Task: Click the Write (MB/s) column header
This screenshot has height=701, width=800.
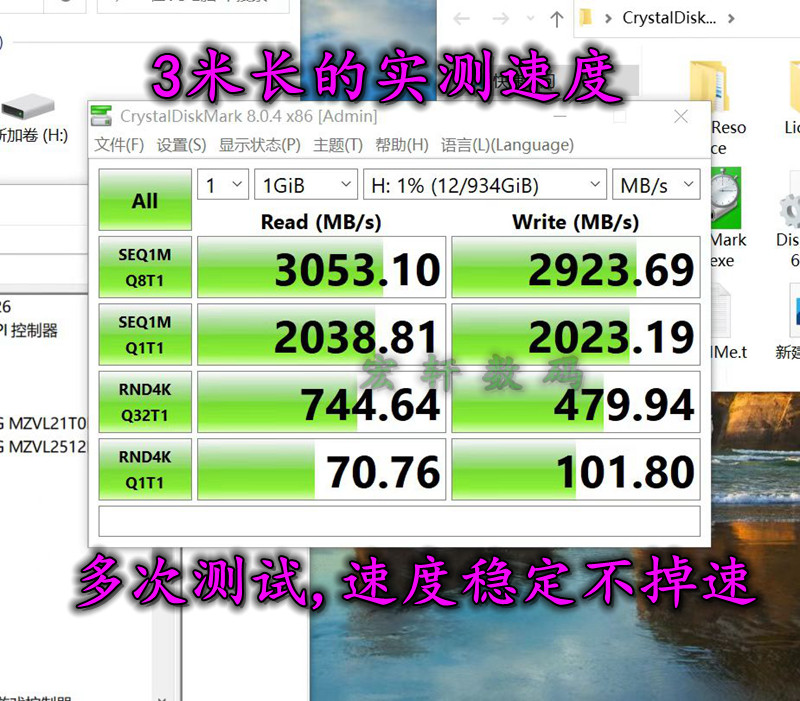Action: click(576, 222)
